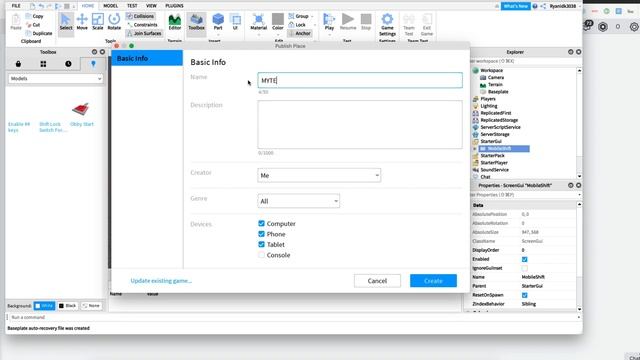Screen dimensions: 640x360
Task: Click the Stop playback button
Action: 366,22
